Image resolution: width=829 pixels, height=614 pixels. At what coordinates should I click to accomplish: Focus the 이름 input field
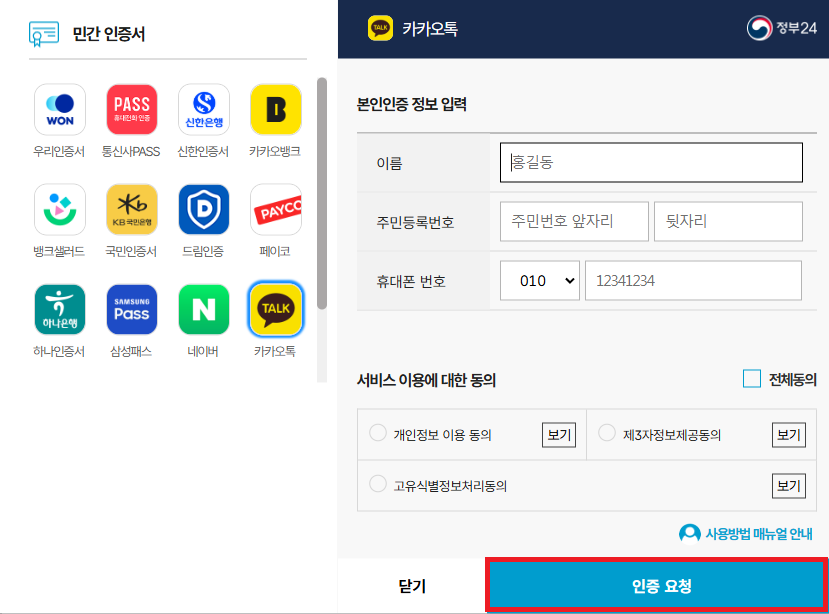651,162
